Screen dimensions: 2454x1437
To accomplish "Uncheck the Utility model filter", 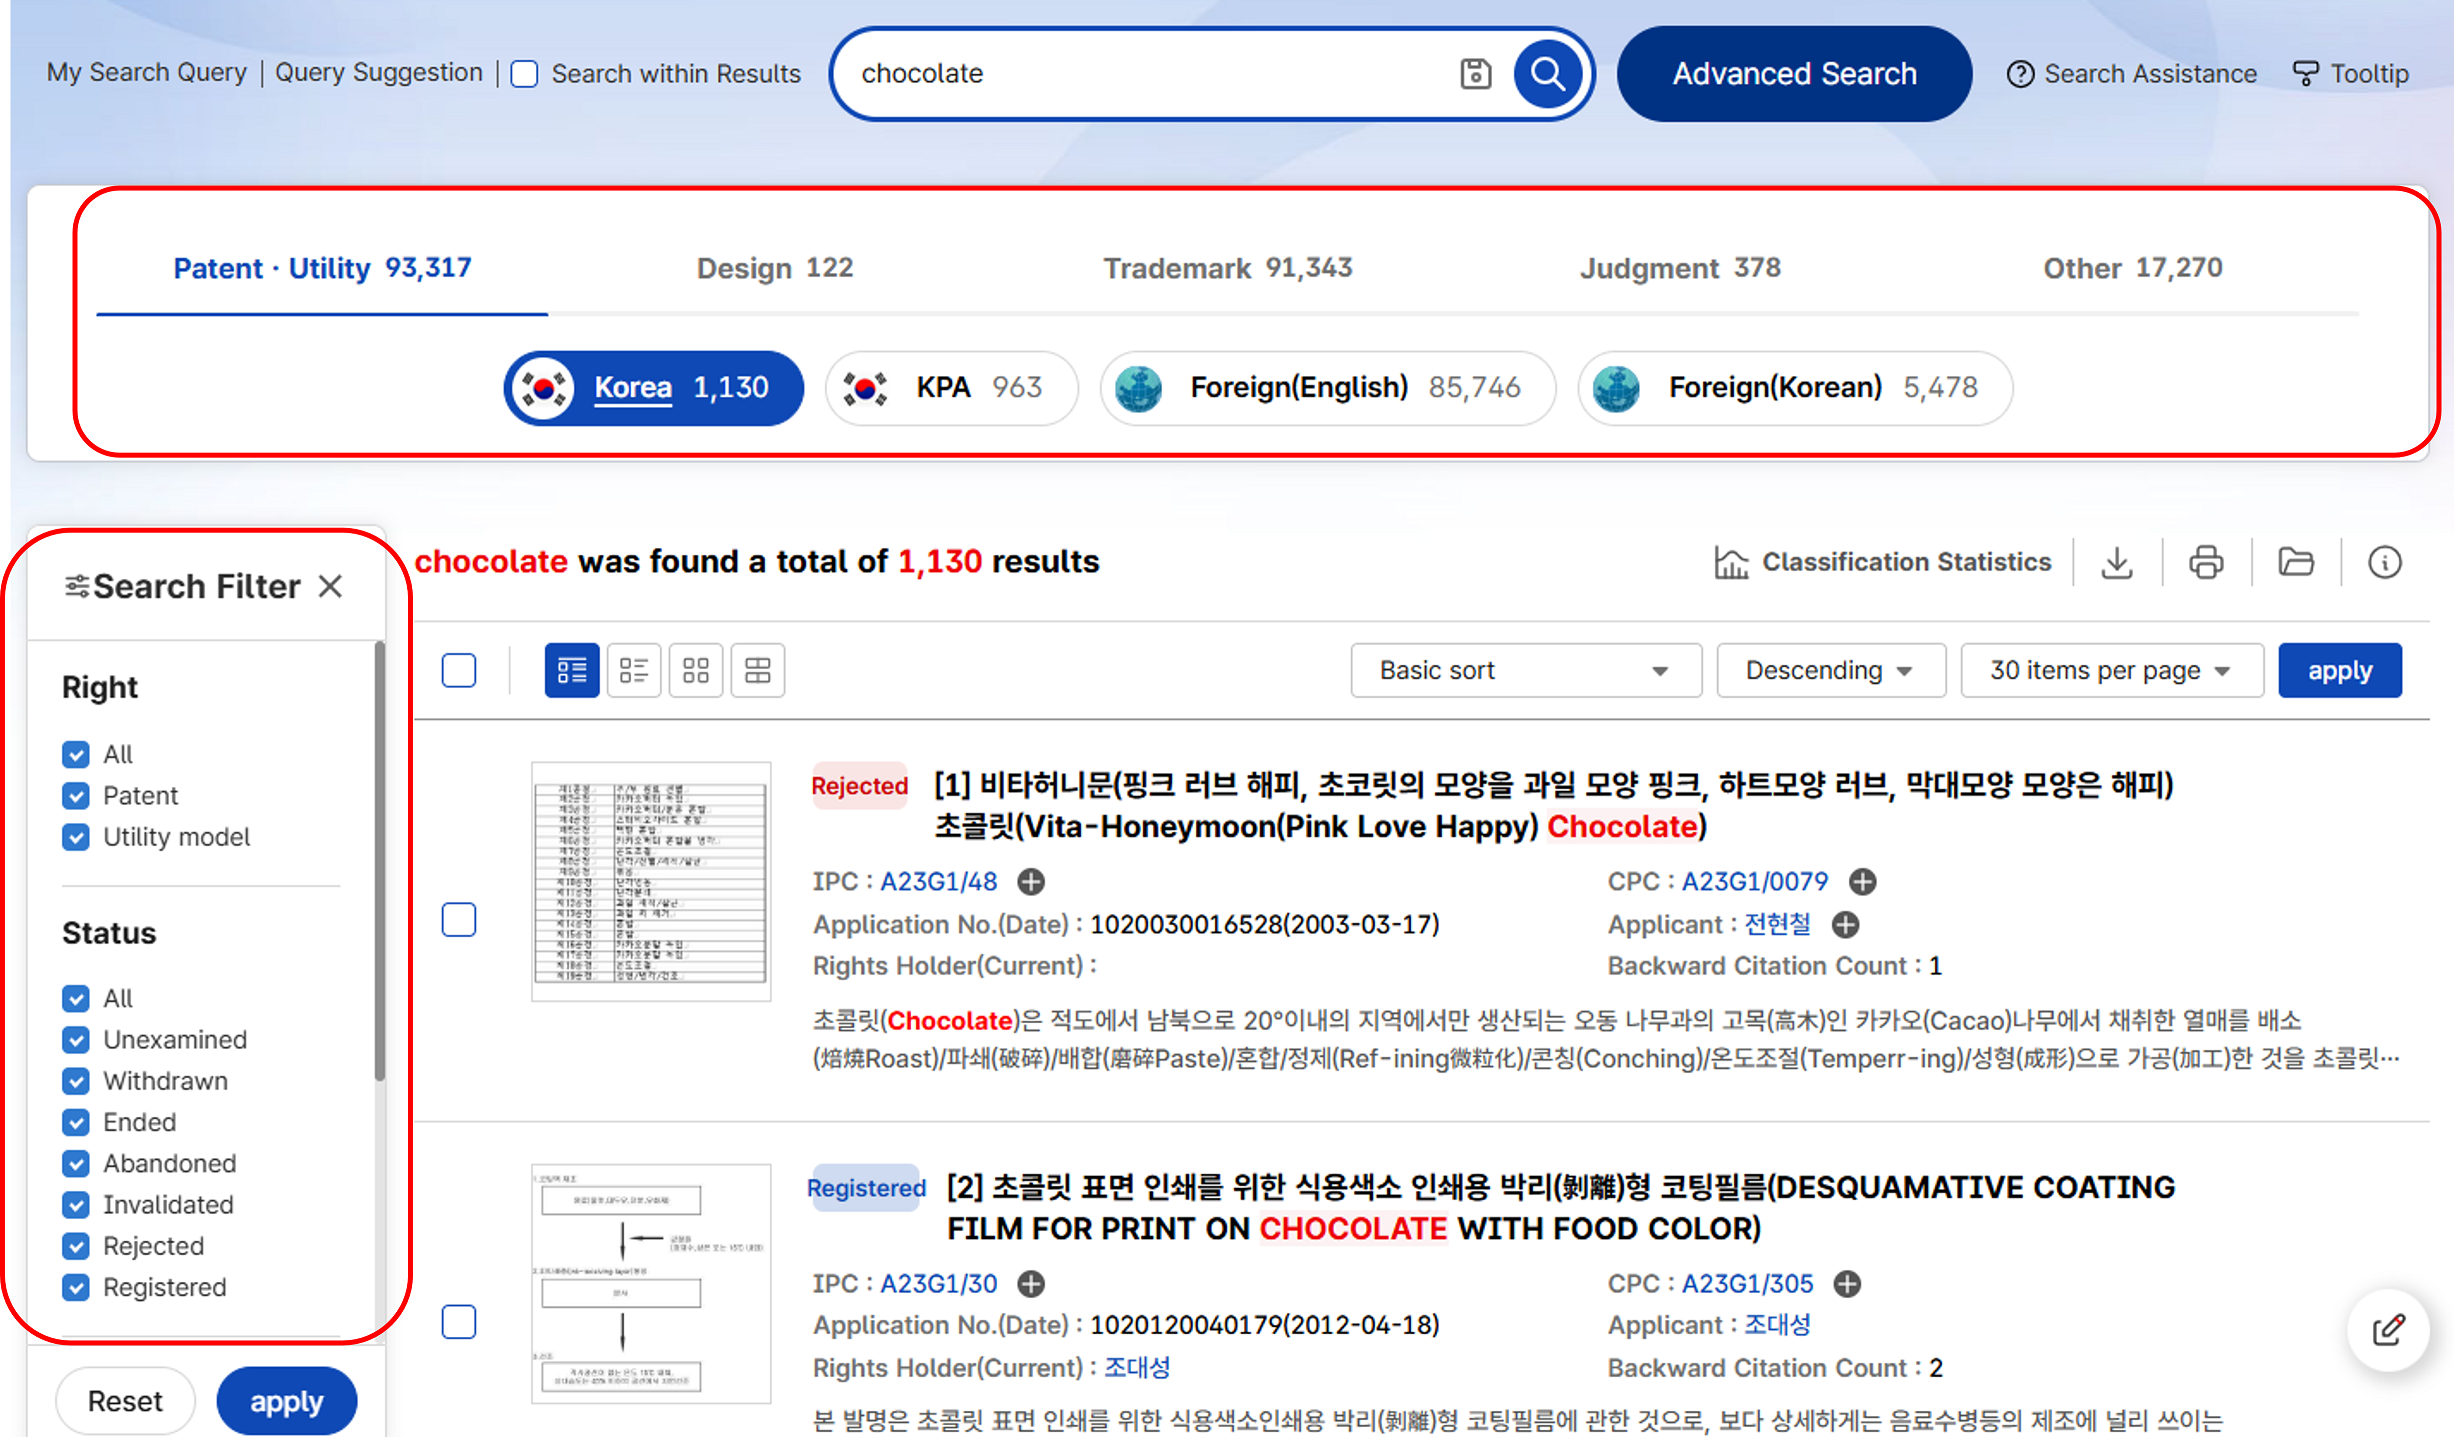I will click(x=76, y=837).
